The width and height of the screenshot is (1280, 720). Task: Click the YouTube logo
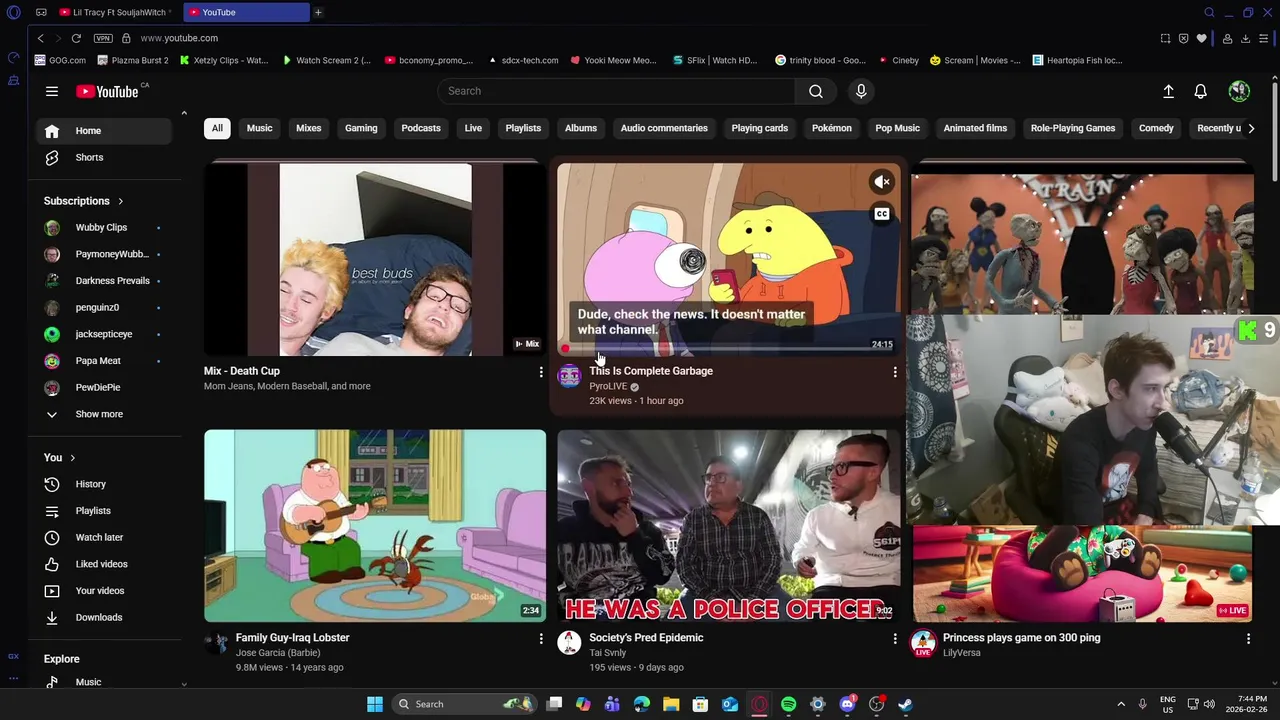(x=107, y=91)
